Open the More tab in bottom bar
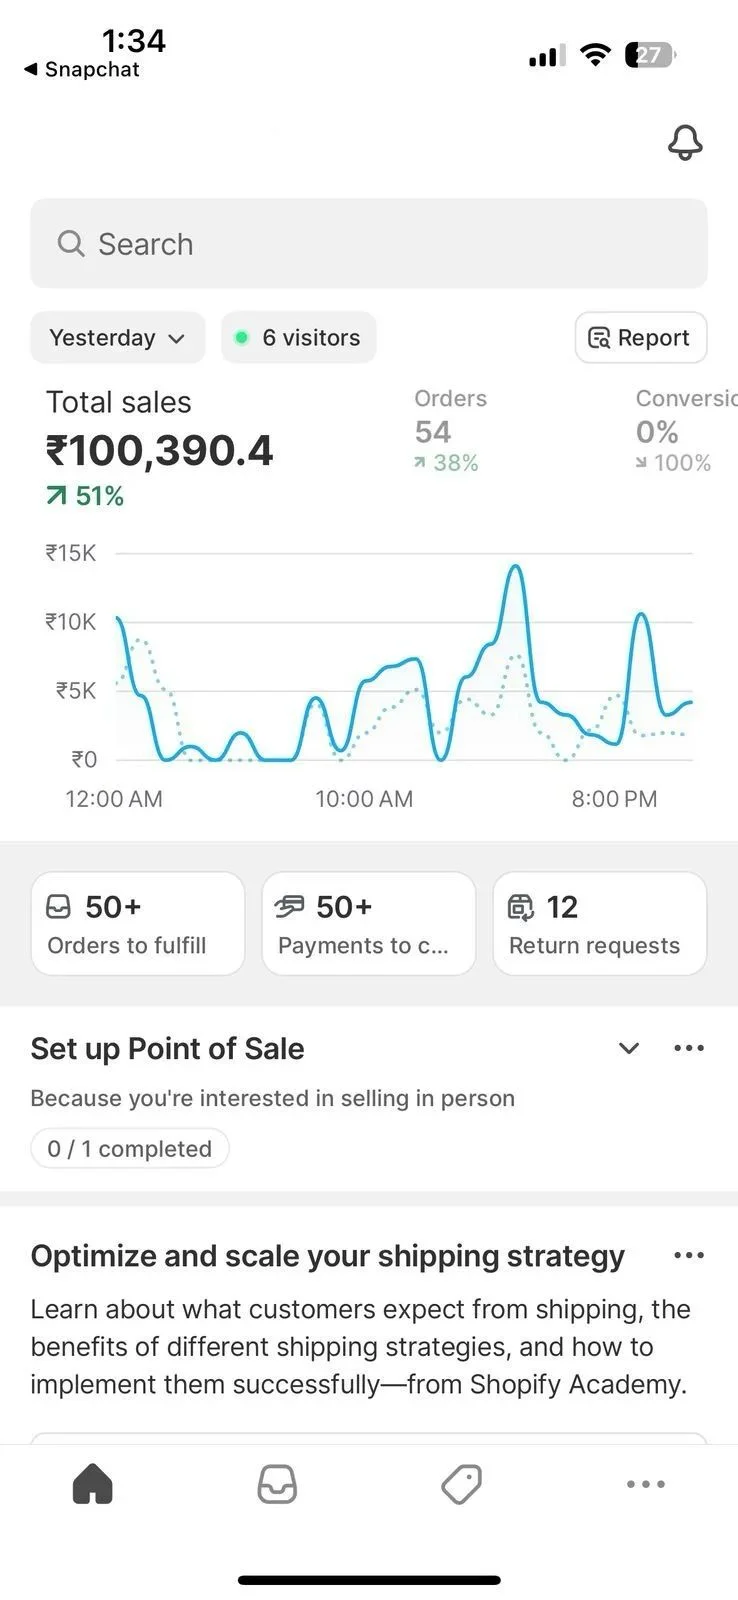The width and height of the screenshot is (738, 1600). pyautogui.click(x=645, y=1484)
